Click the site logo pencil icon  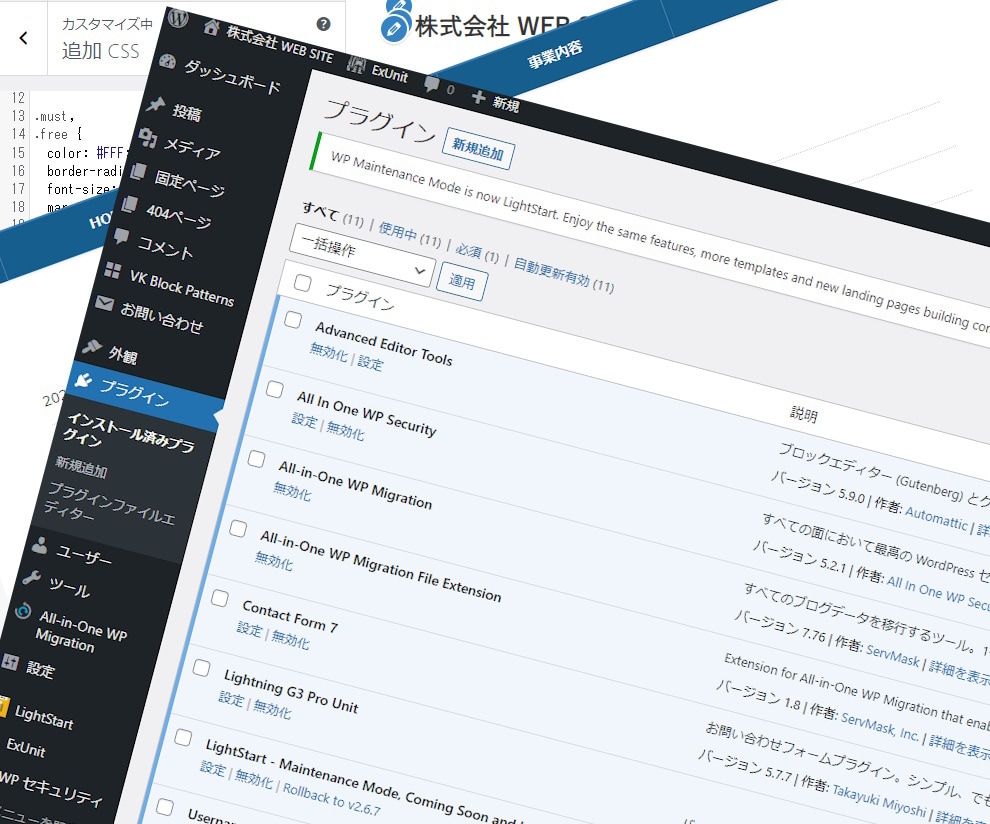coord(395,28)
